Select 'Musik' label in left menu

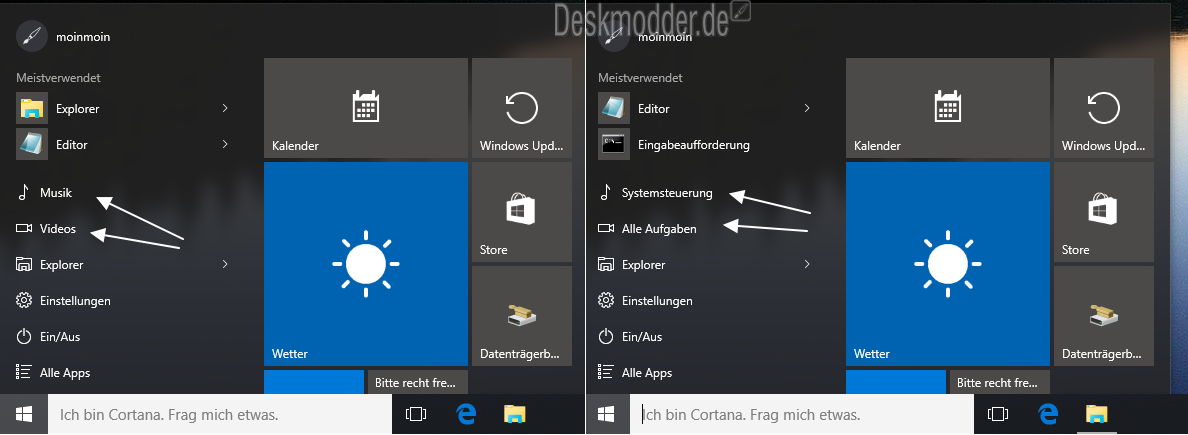click(x=56, y=192)
